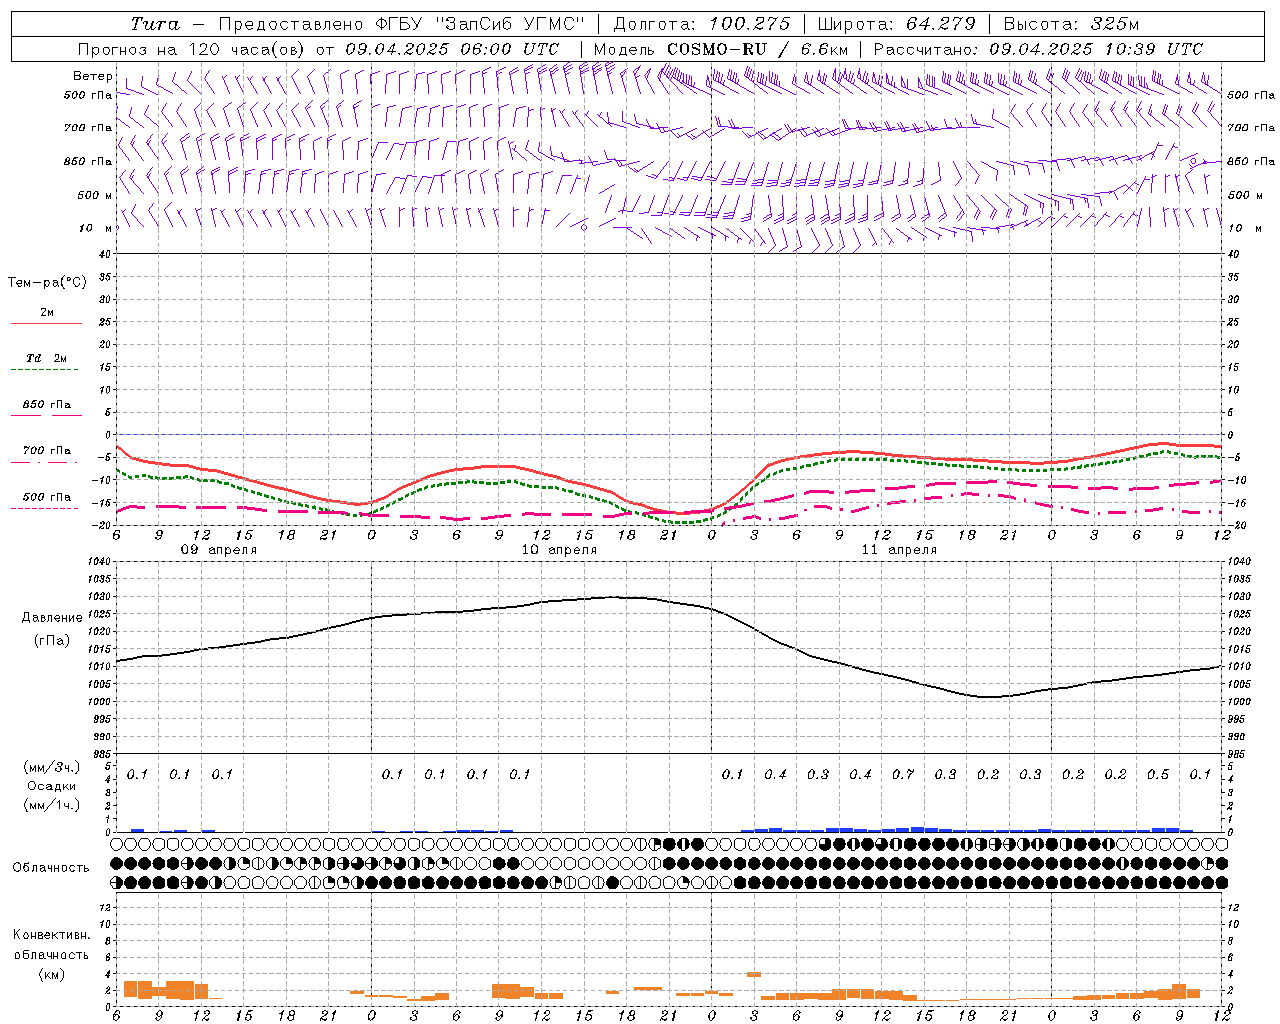
Task: Click the dashed "700 гПа" temperature legend entry
Action: [47, 451]
